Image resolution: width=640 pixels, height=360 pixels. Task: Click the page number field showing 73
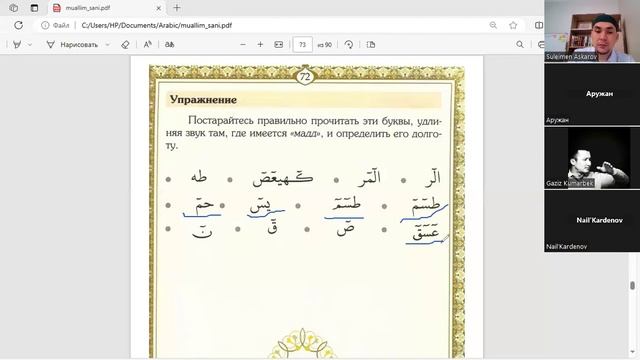coord(302,44)
